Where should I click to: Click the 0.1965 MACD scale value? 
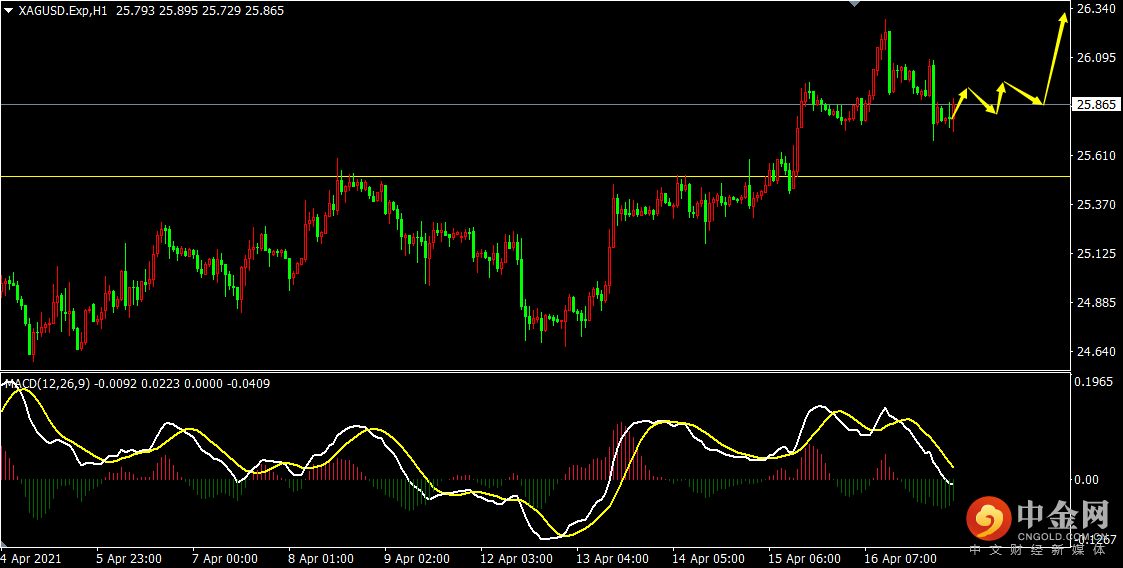[x=1096, y=382]
